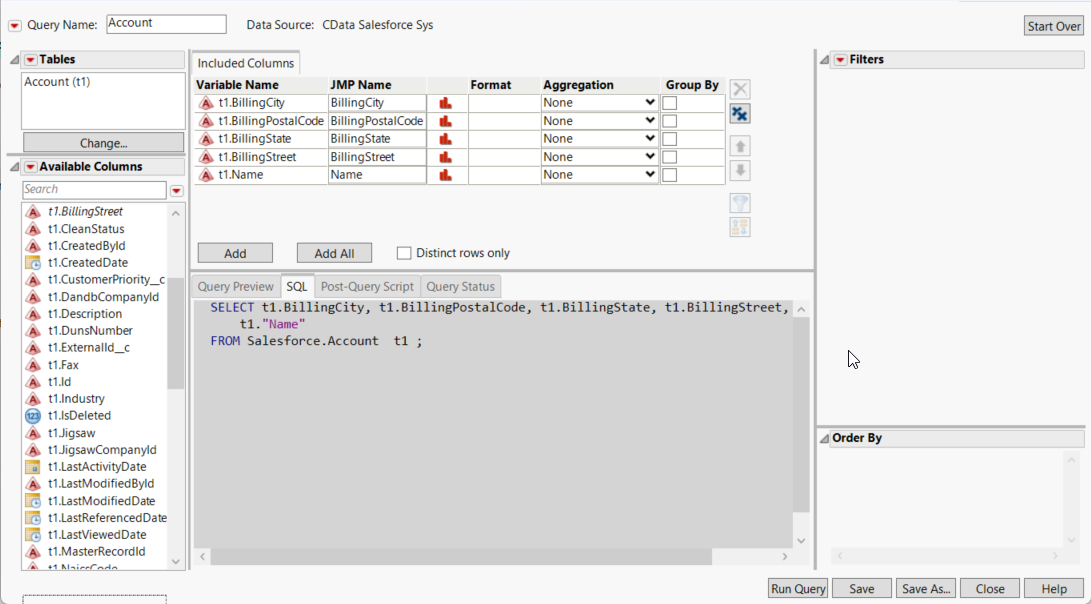
Task: Select the remove all columns icon
Action: tap(739, 113)
